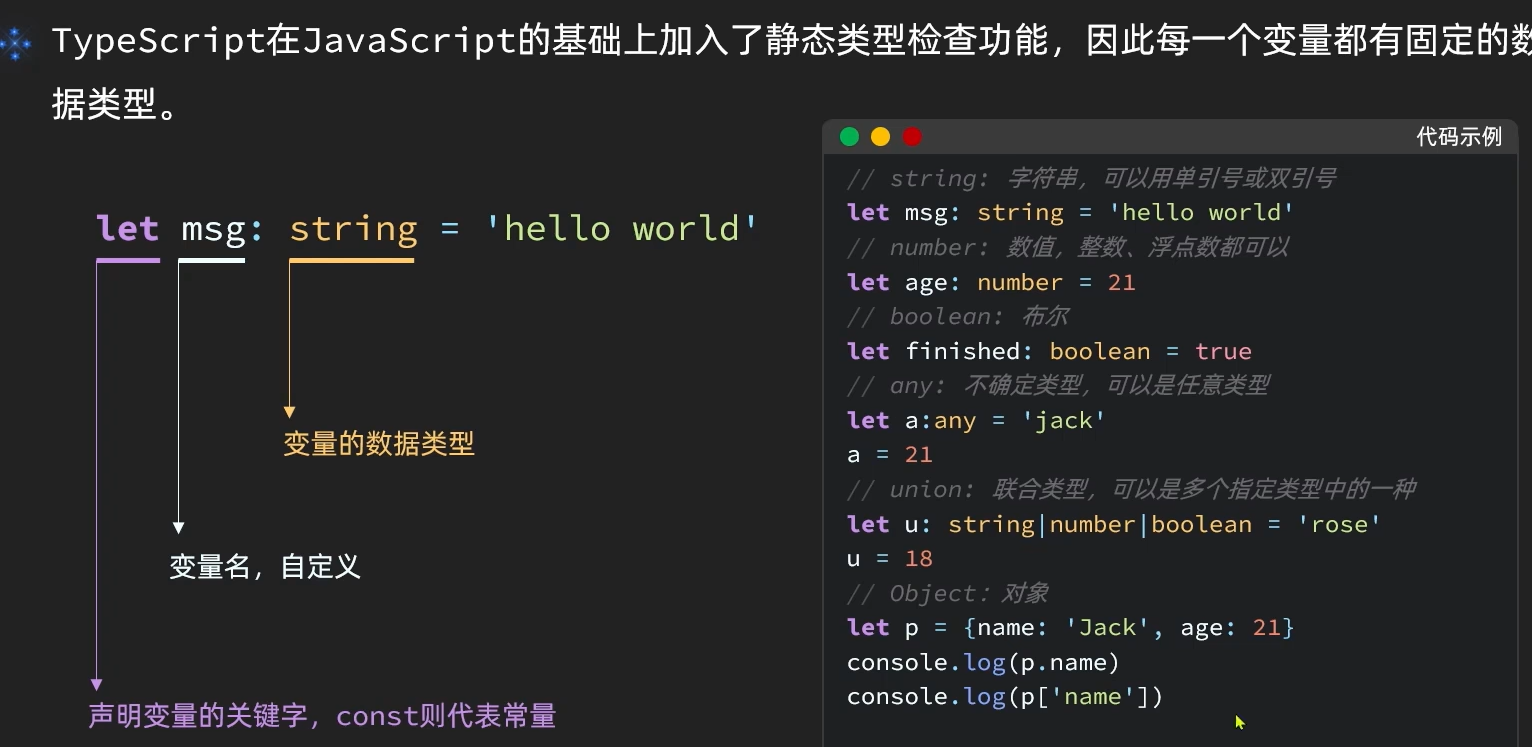Click the comment '// number: 数值' line
Screen dimensions: 1532x747
coord(1068,247)
